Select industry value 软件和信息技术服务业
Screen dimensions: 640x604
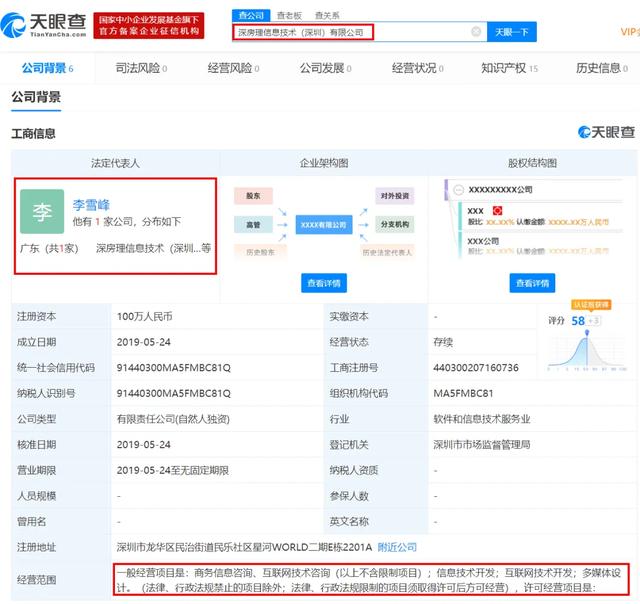click(482, 419)
